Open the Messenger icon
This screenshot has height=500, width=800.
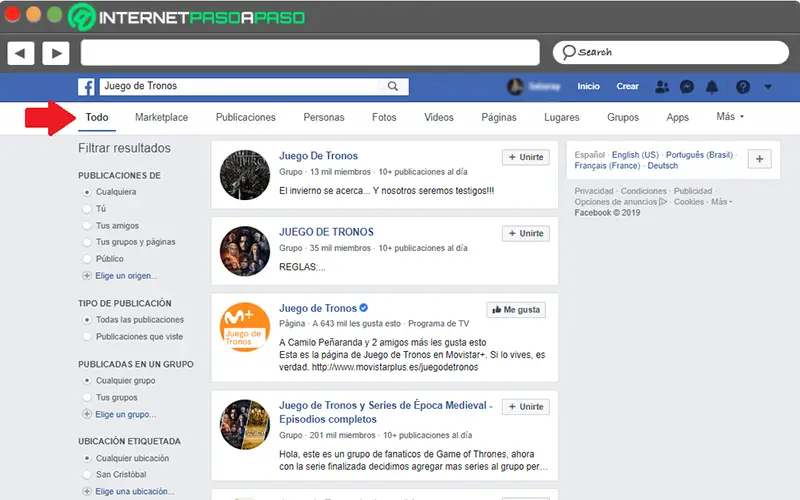[687, 87]
